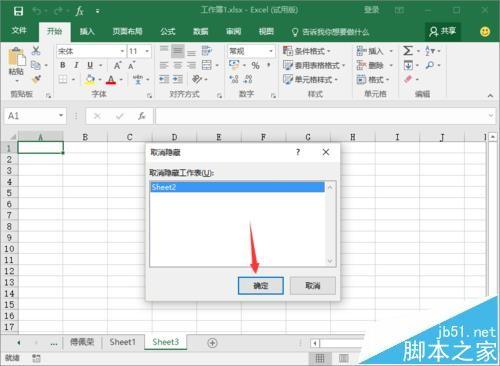This screenshot has width=500, height=366.
Task: Select column B header
Action: [85, 137]
